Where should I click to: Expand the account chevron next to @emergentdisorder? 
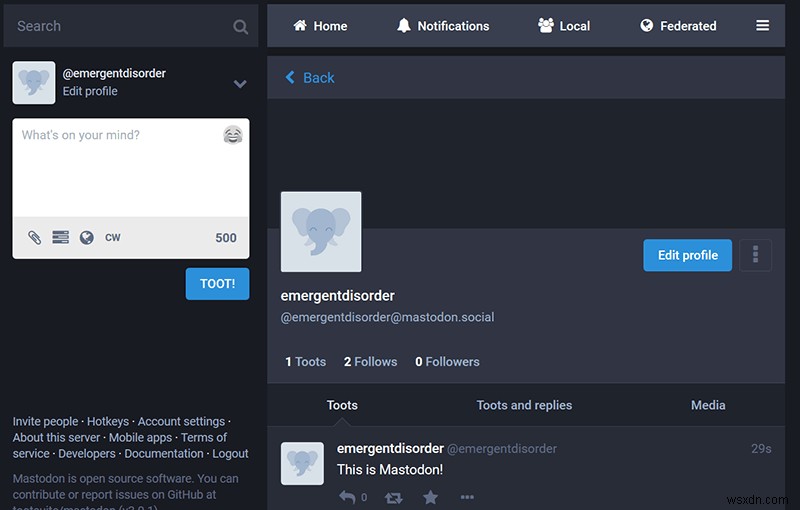pos(240,84)
